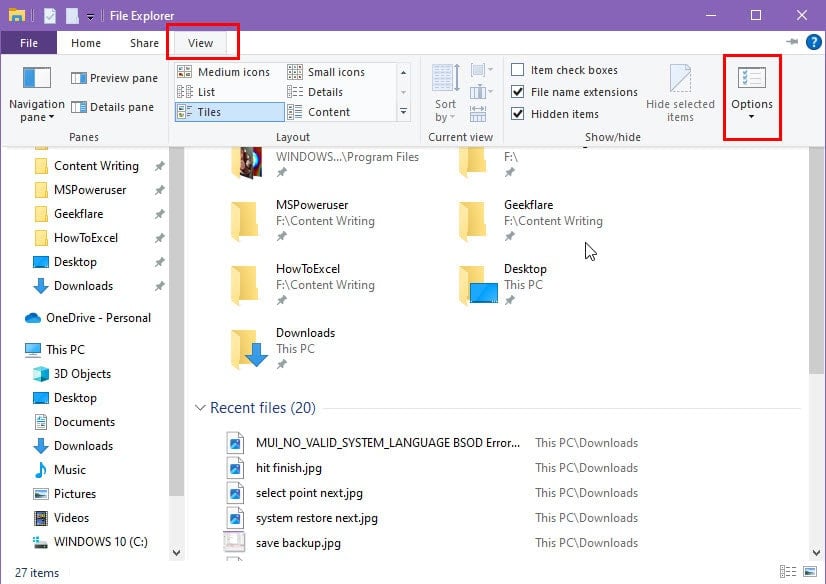Switch to the Home tab
This screenshot has height=584, width=826.
[85, 43]
